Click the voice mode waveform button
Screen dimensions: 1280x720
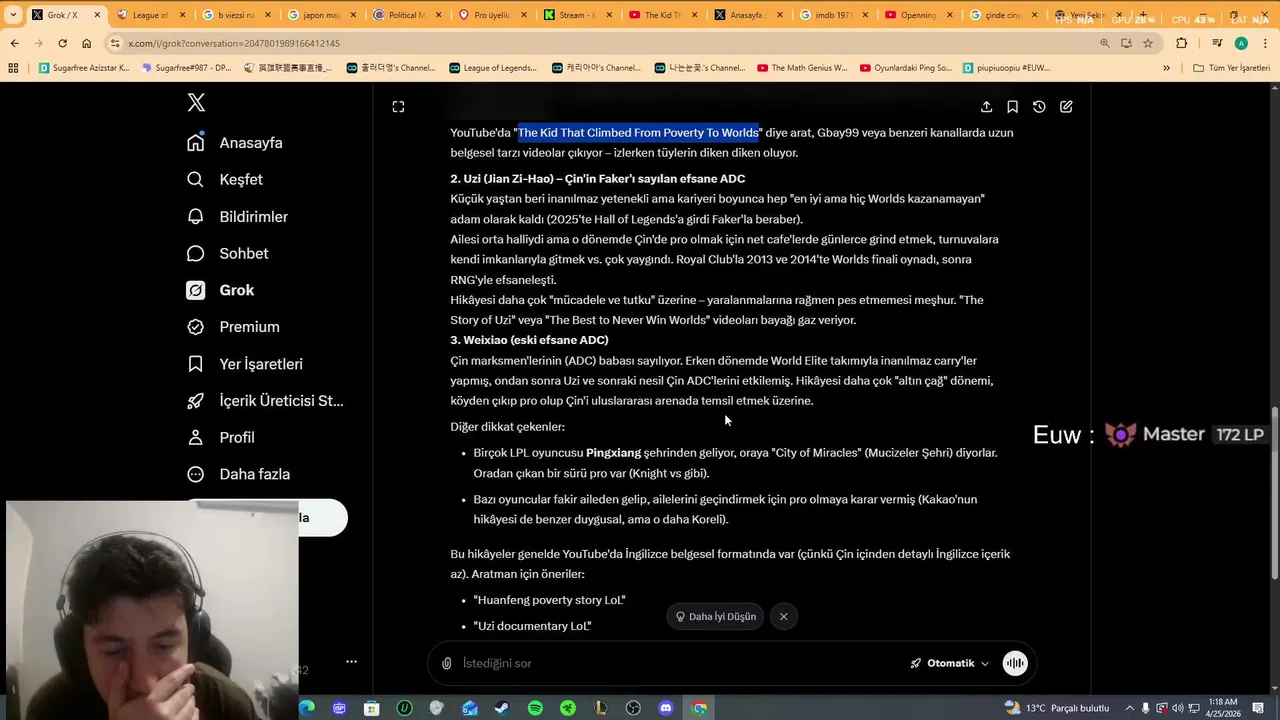point(1015,663)
